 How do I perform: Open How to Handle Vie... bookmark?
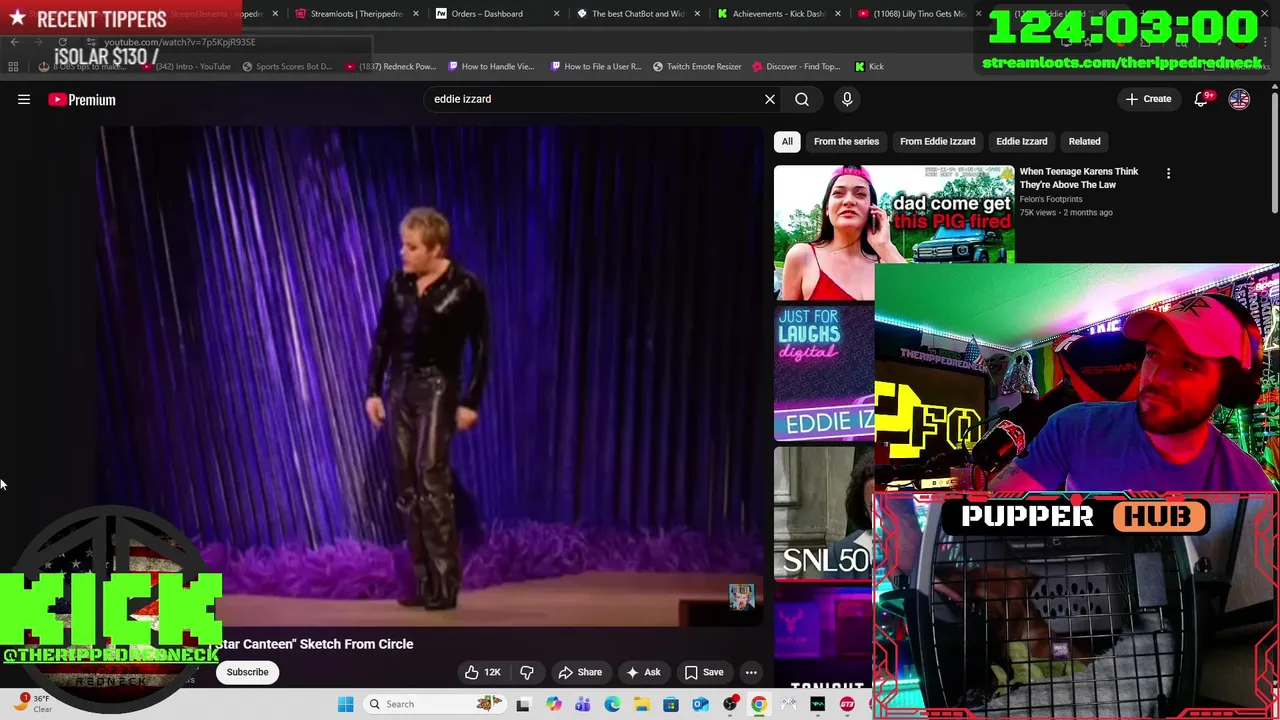491,67
